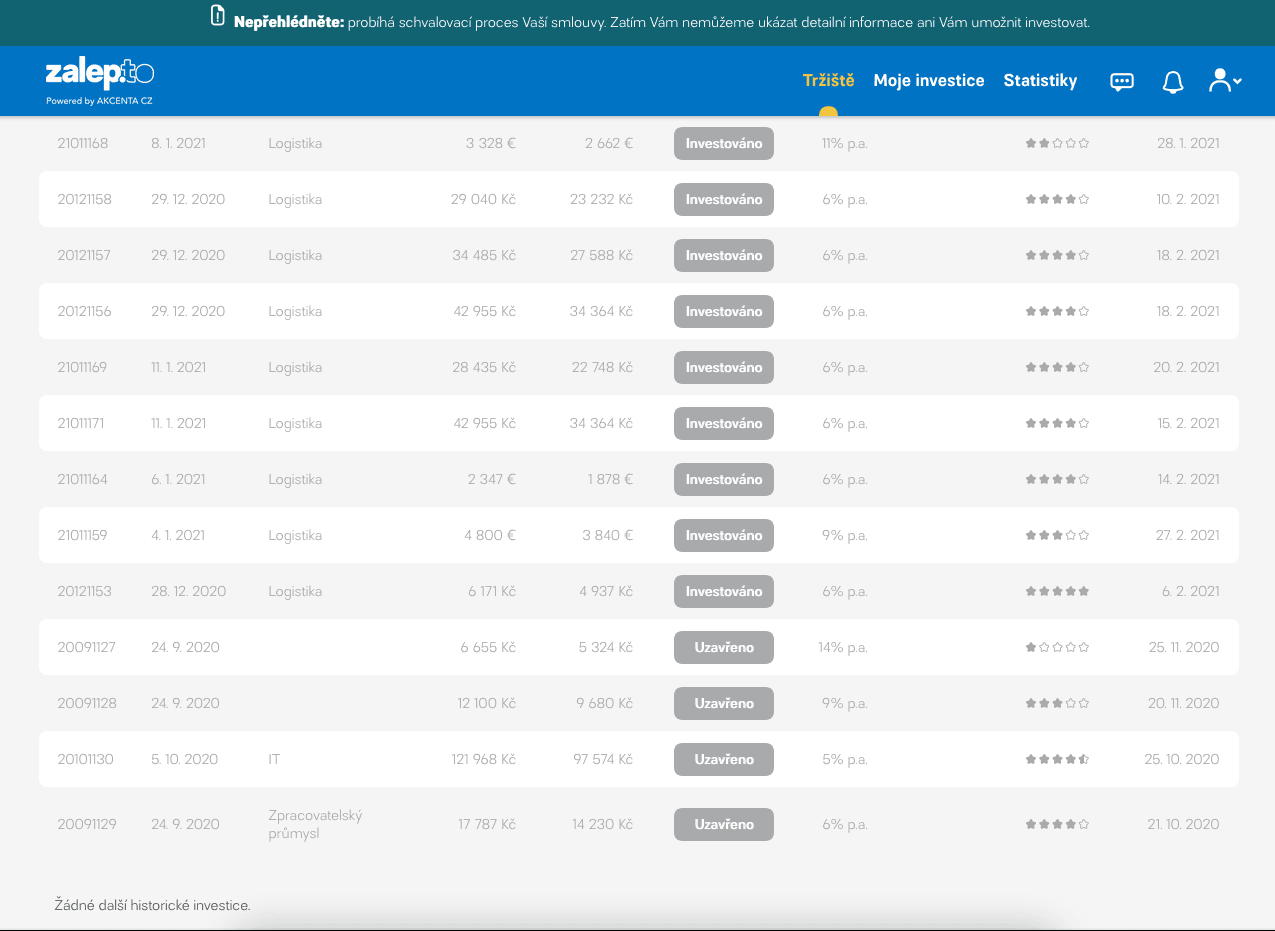
Task: Click Investováno button for loan 21011171
Action: tap(724, 423)
